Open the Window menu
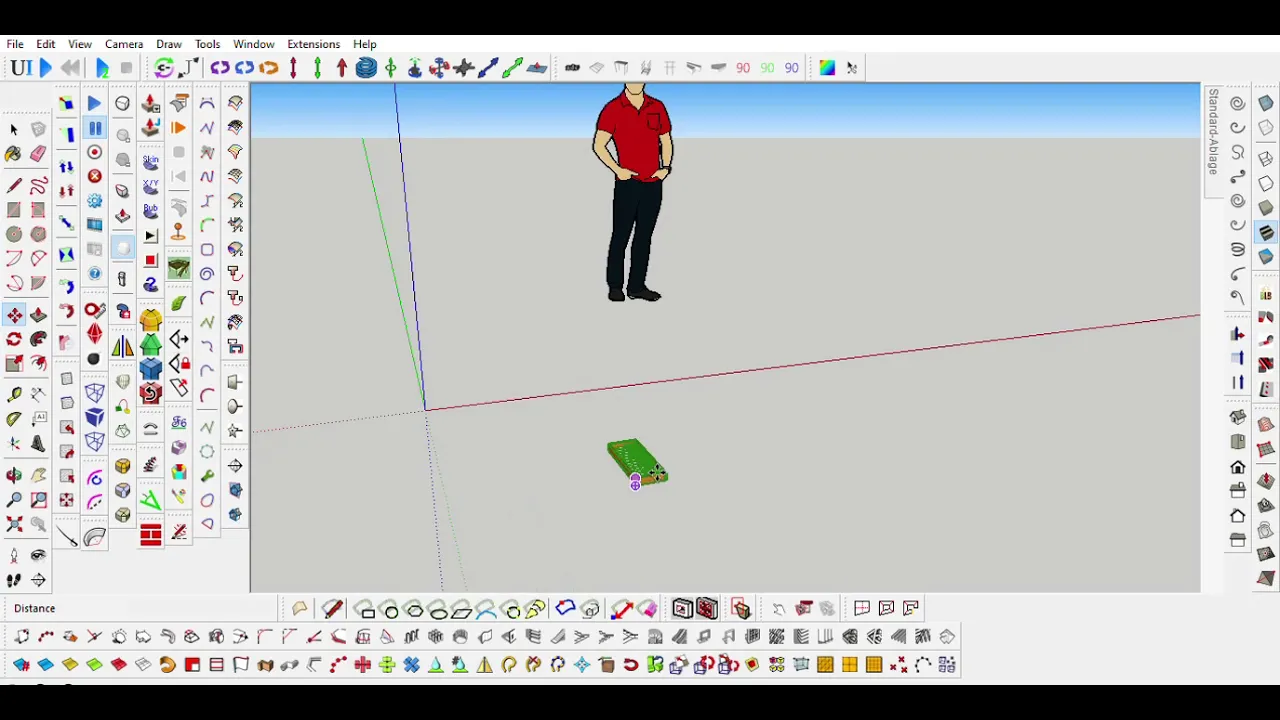Image resolution: width=1280 pixels, height=720 pixels. click(254, 44)
